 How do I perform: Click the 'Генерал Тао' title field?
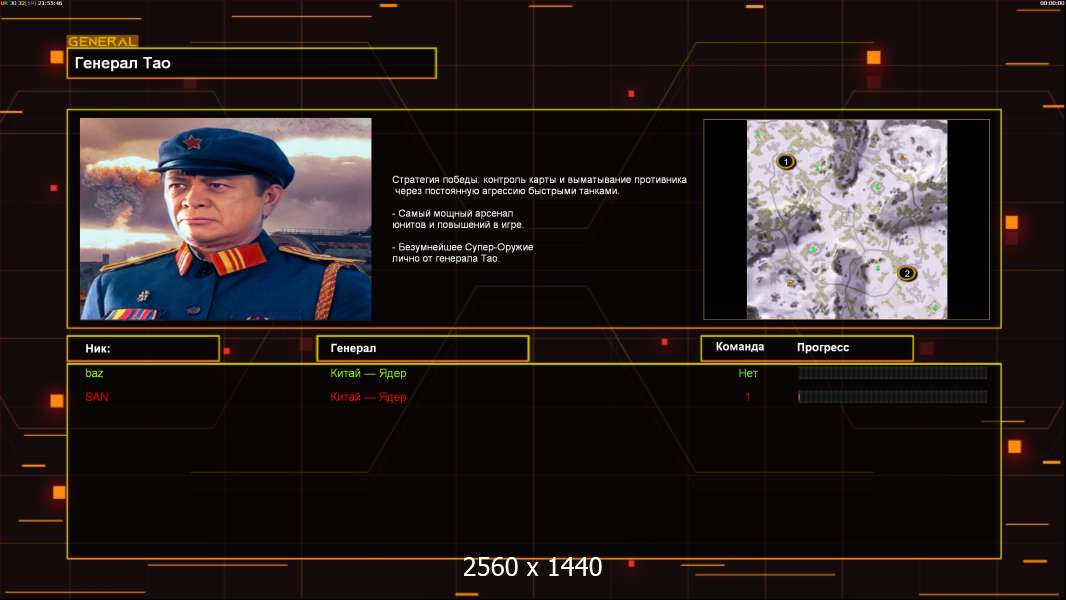click(x=252, y=63)
